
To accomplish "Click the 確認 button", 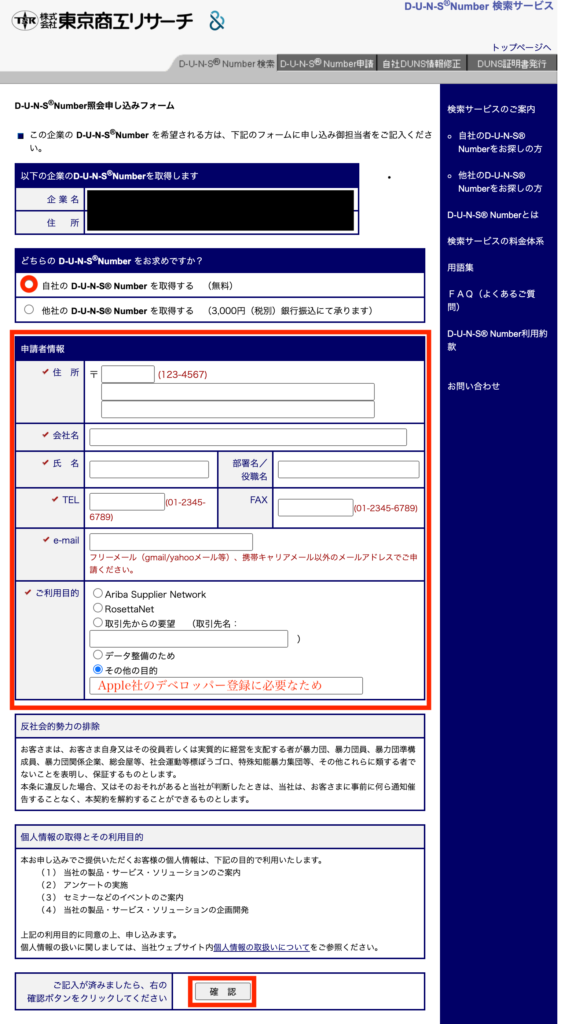I will point(223,991).
